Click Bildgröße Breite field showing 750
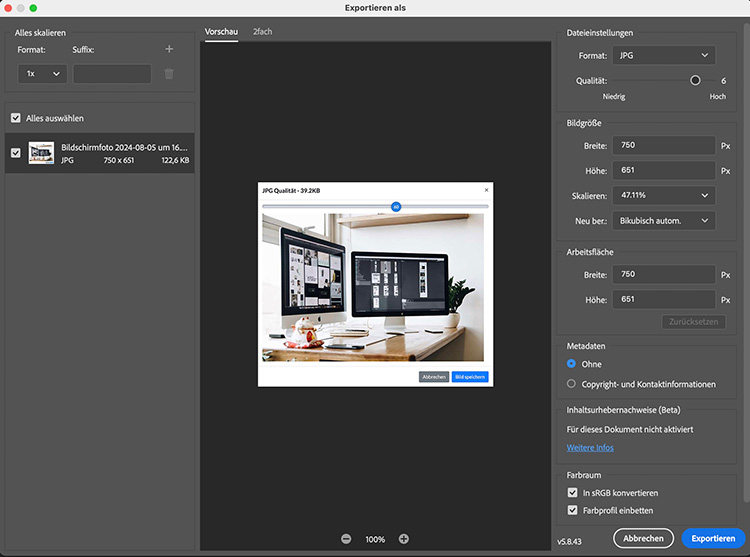Viewport: 750px width, 557px height. pos(664,145)
